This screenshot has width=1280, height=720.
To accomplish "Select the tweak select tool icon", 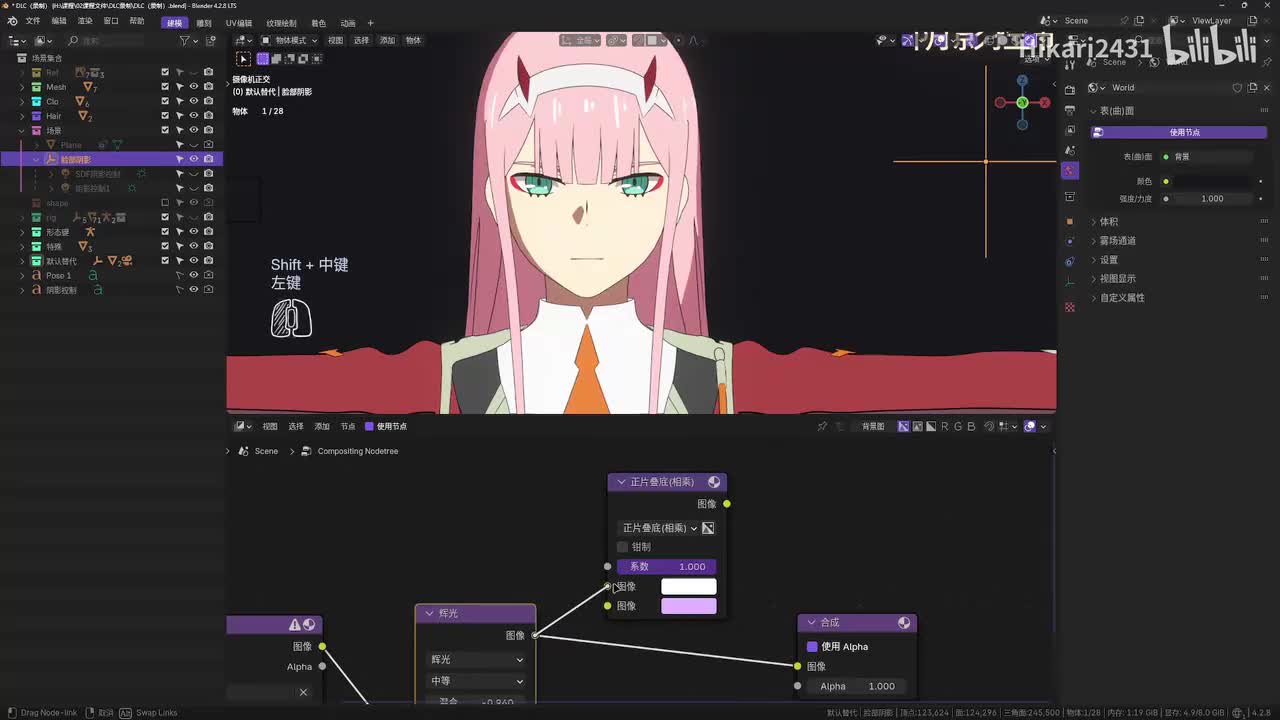I will [x=243, y=59].
